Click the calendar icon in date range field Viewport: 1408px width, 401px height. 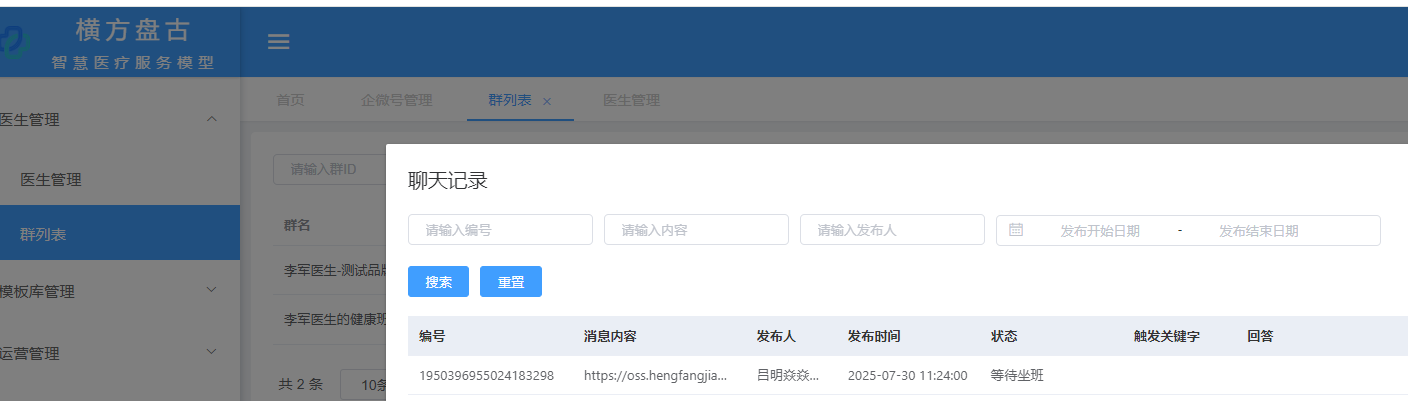(x=1016, y=230)
